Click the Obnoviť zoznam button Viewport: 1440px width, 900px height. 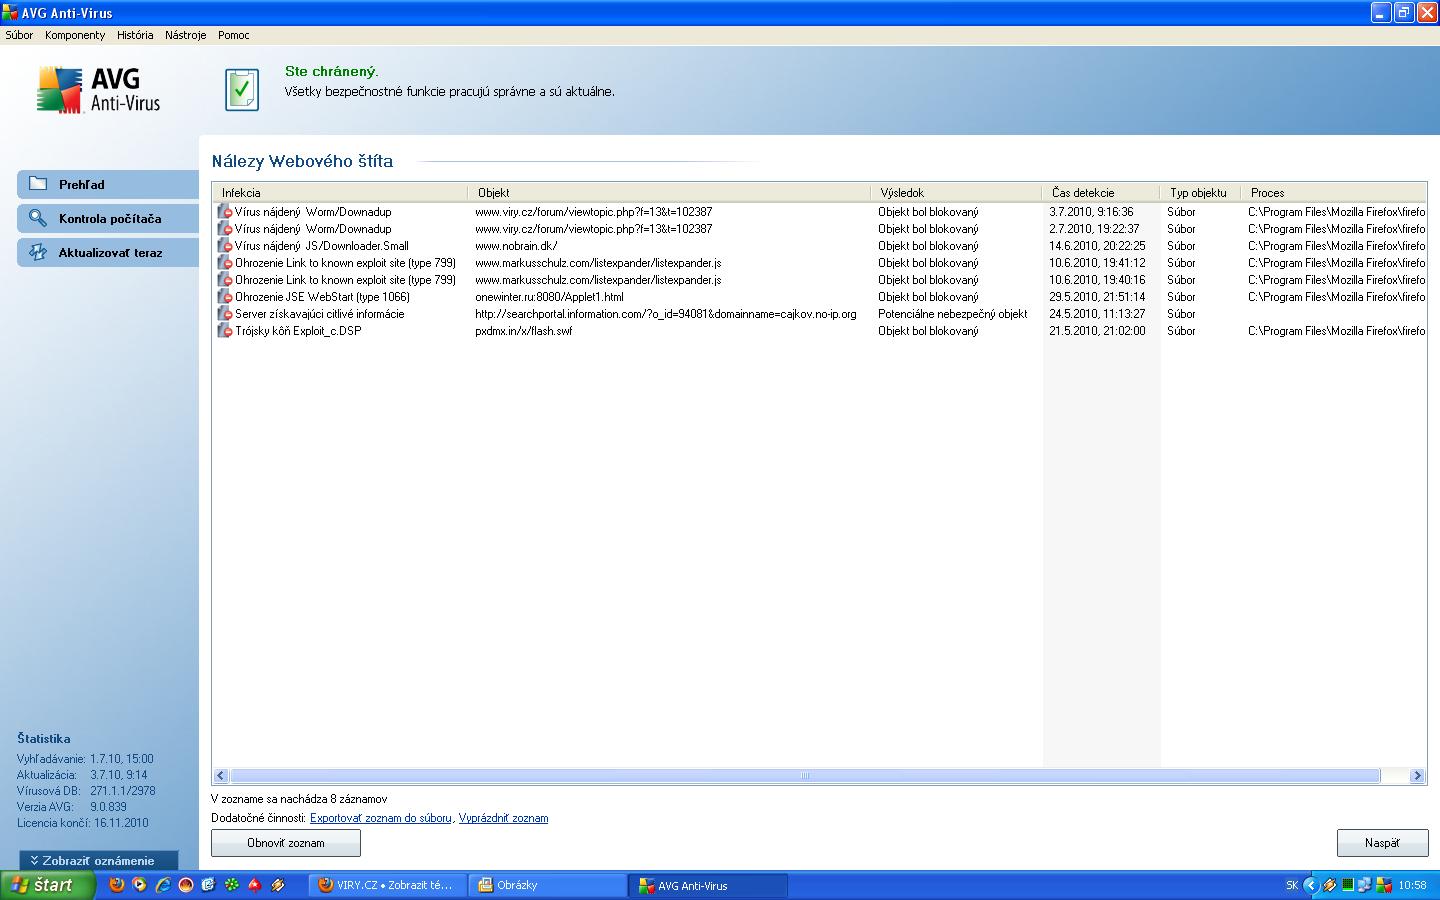[x=286, y=843]
